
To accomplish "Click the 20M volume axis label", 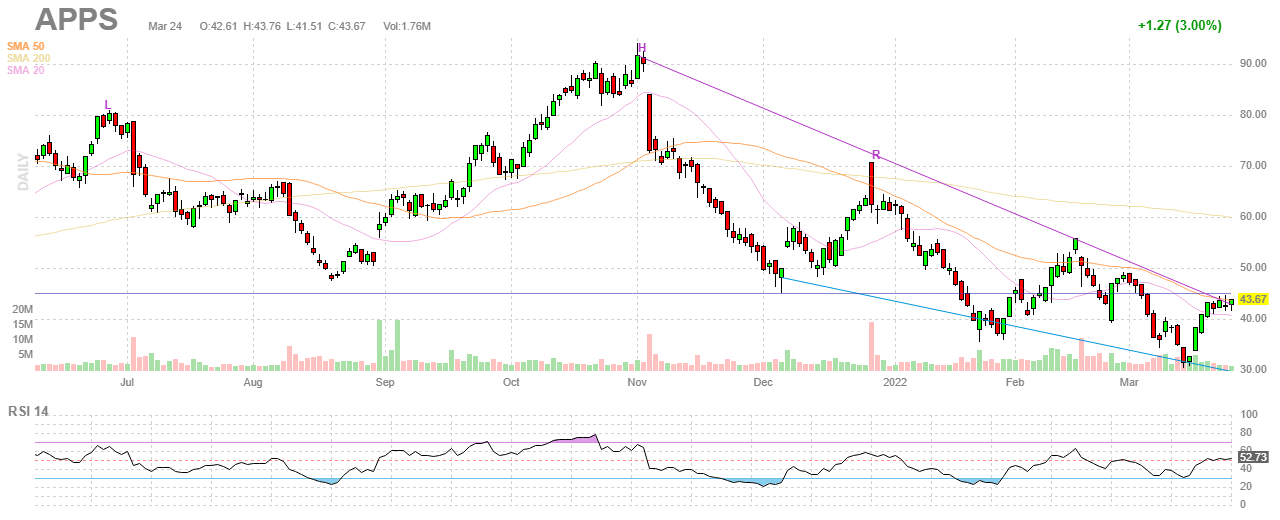I will pyautogui.click(x=22, y=311).
